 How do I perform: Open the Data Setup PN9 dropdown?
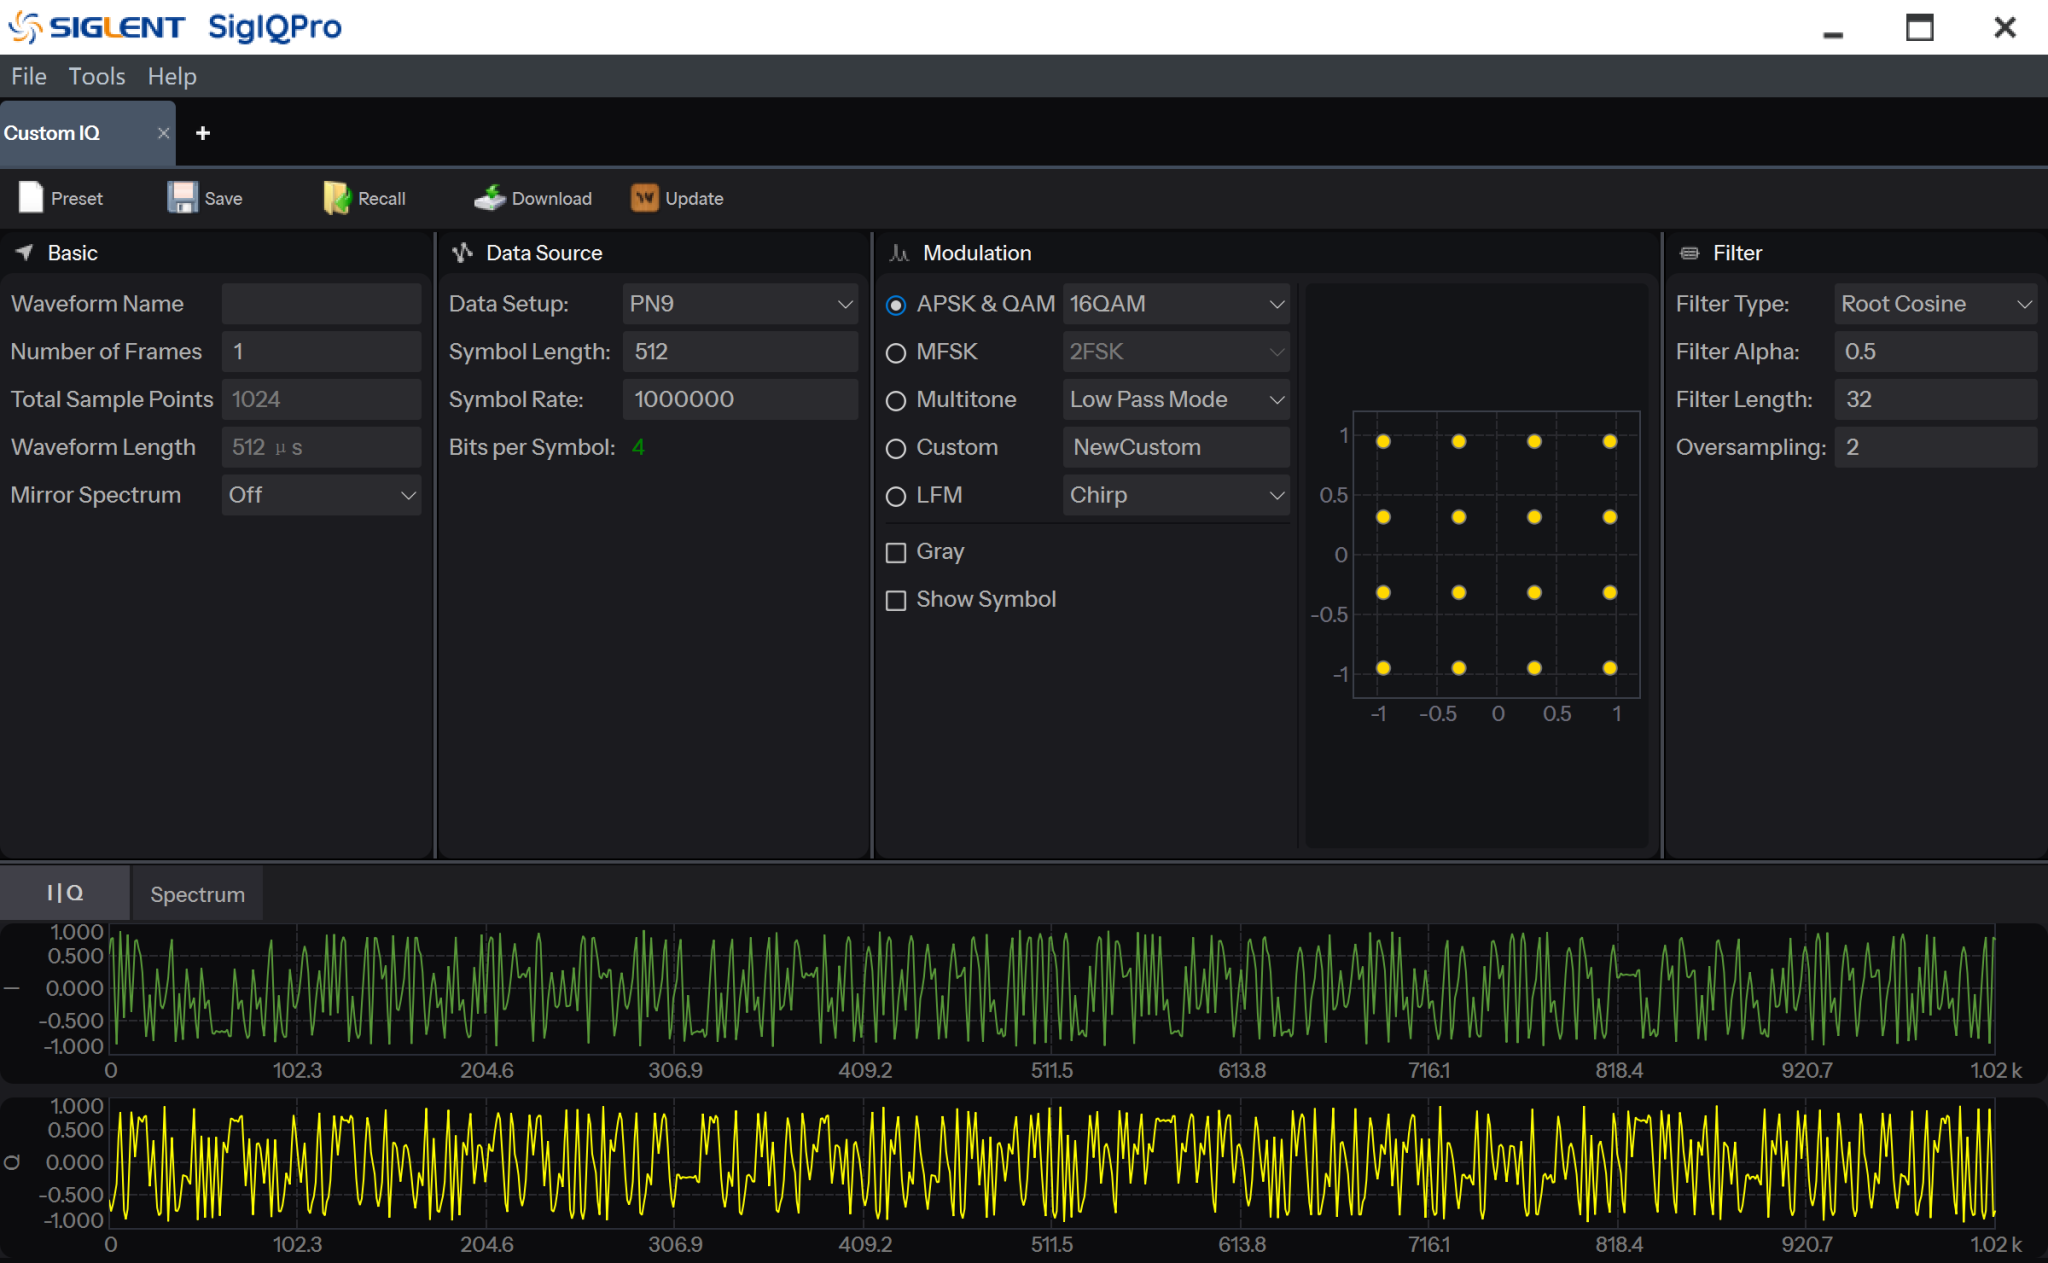pos(739,304)
